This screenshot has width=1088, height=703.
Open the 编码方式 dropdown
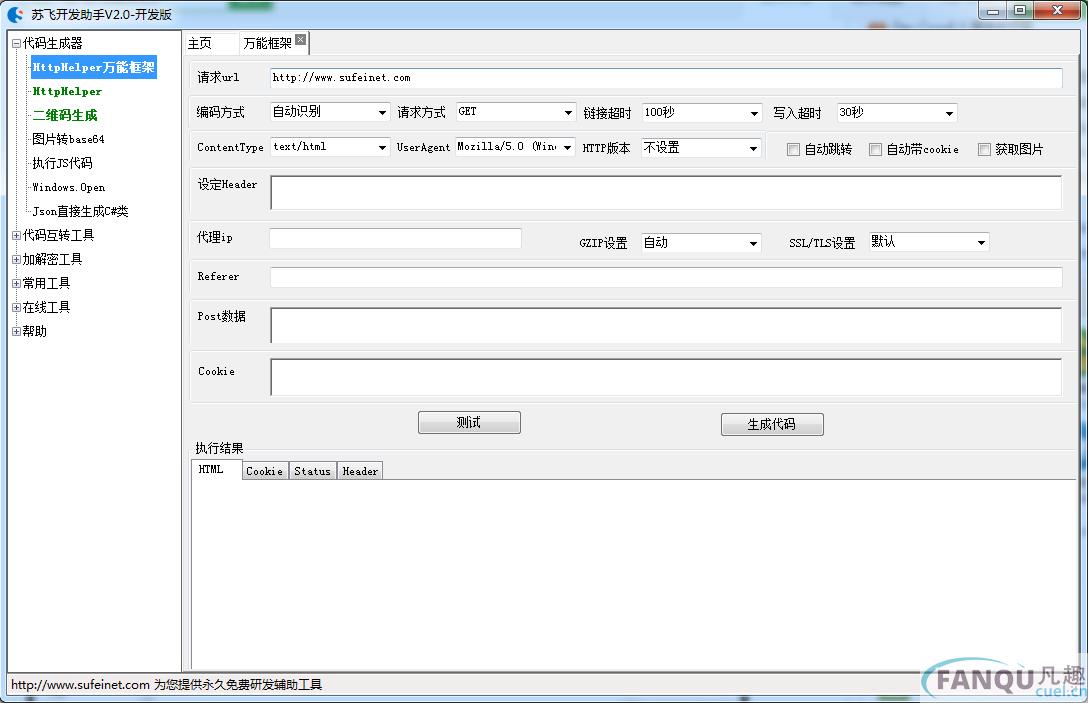382,113
